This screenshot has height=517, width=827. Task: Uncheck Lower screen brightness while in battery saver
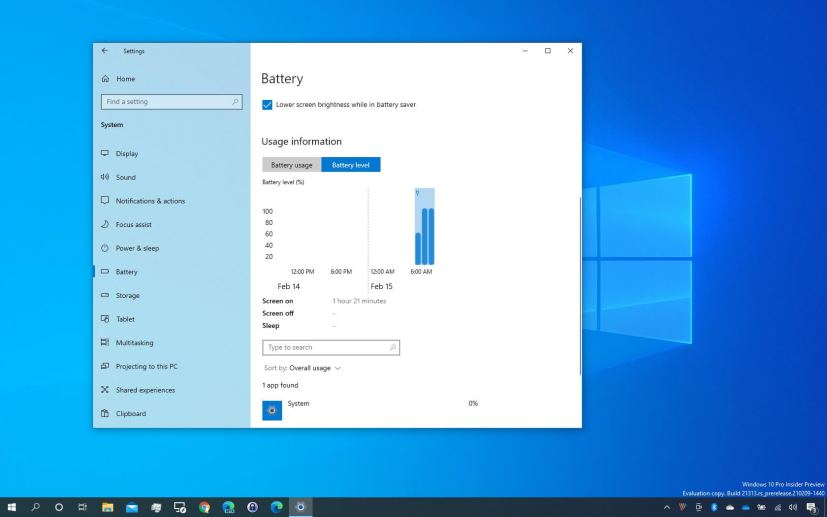[x=267, y=105]
